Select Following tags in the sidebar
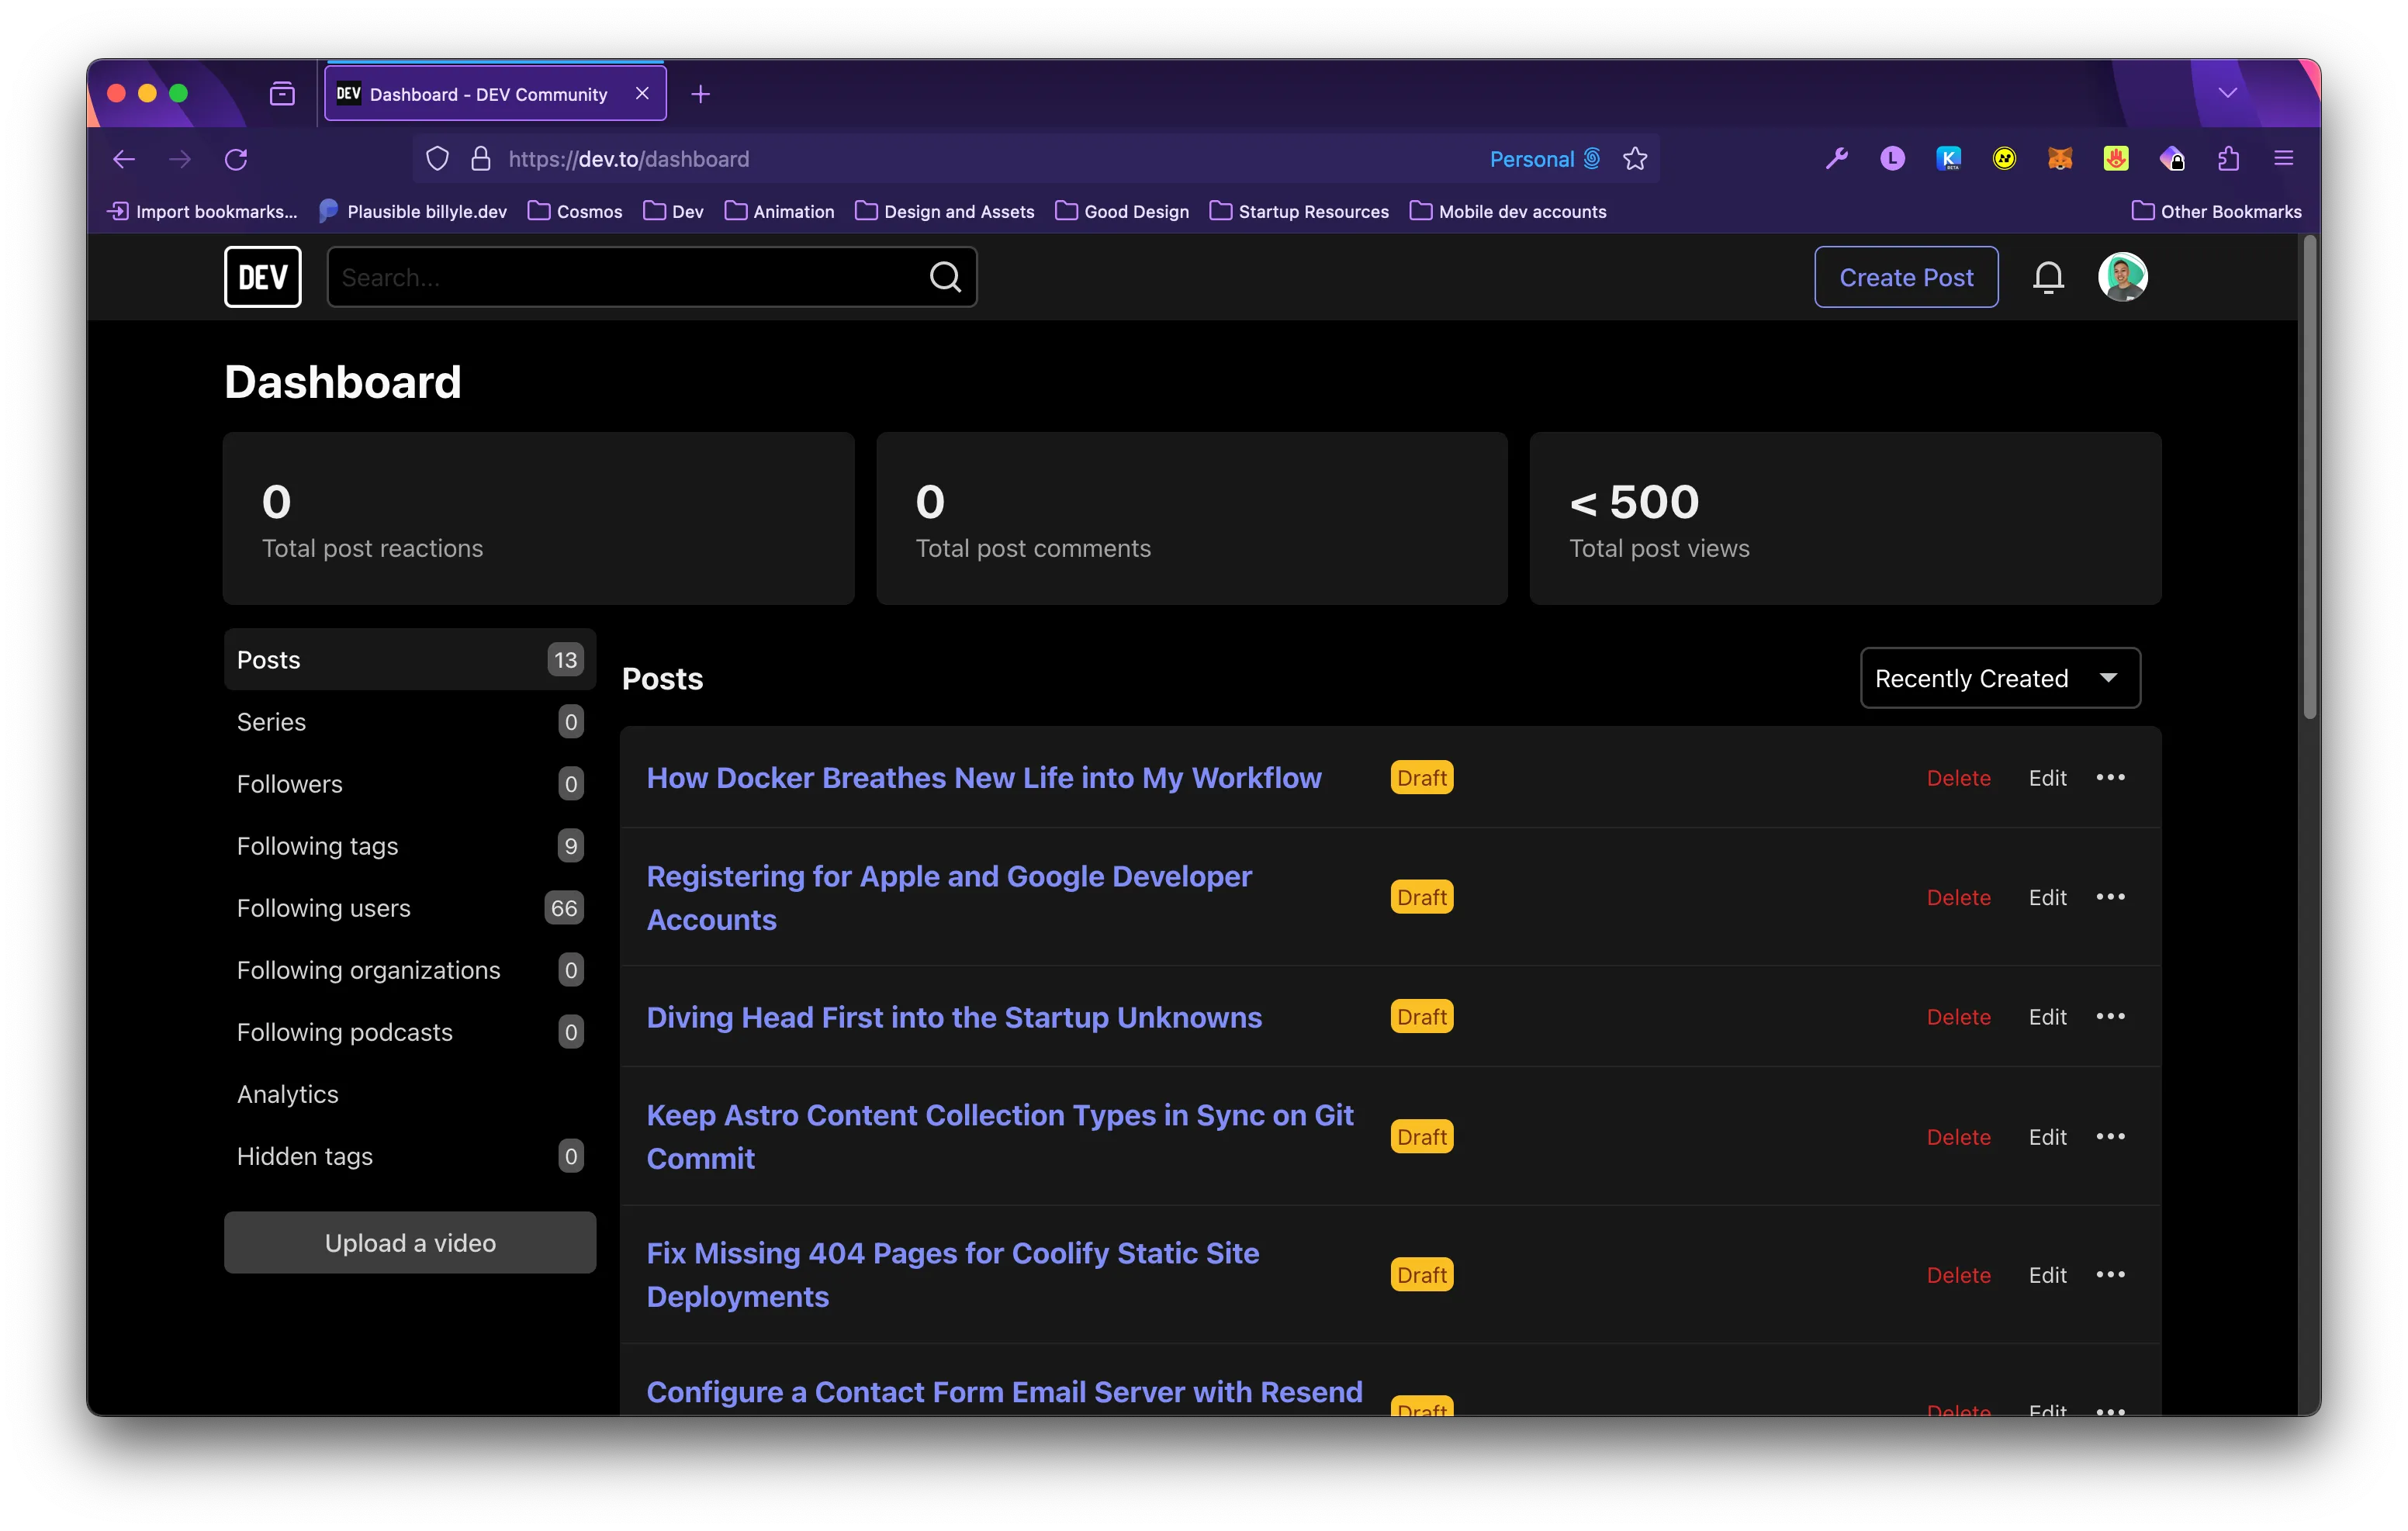 click(410, 846)
